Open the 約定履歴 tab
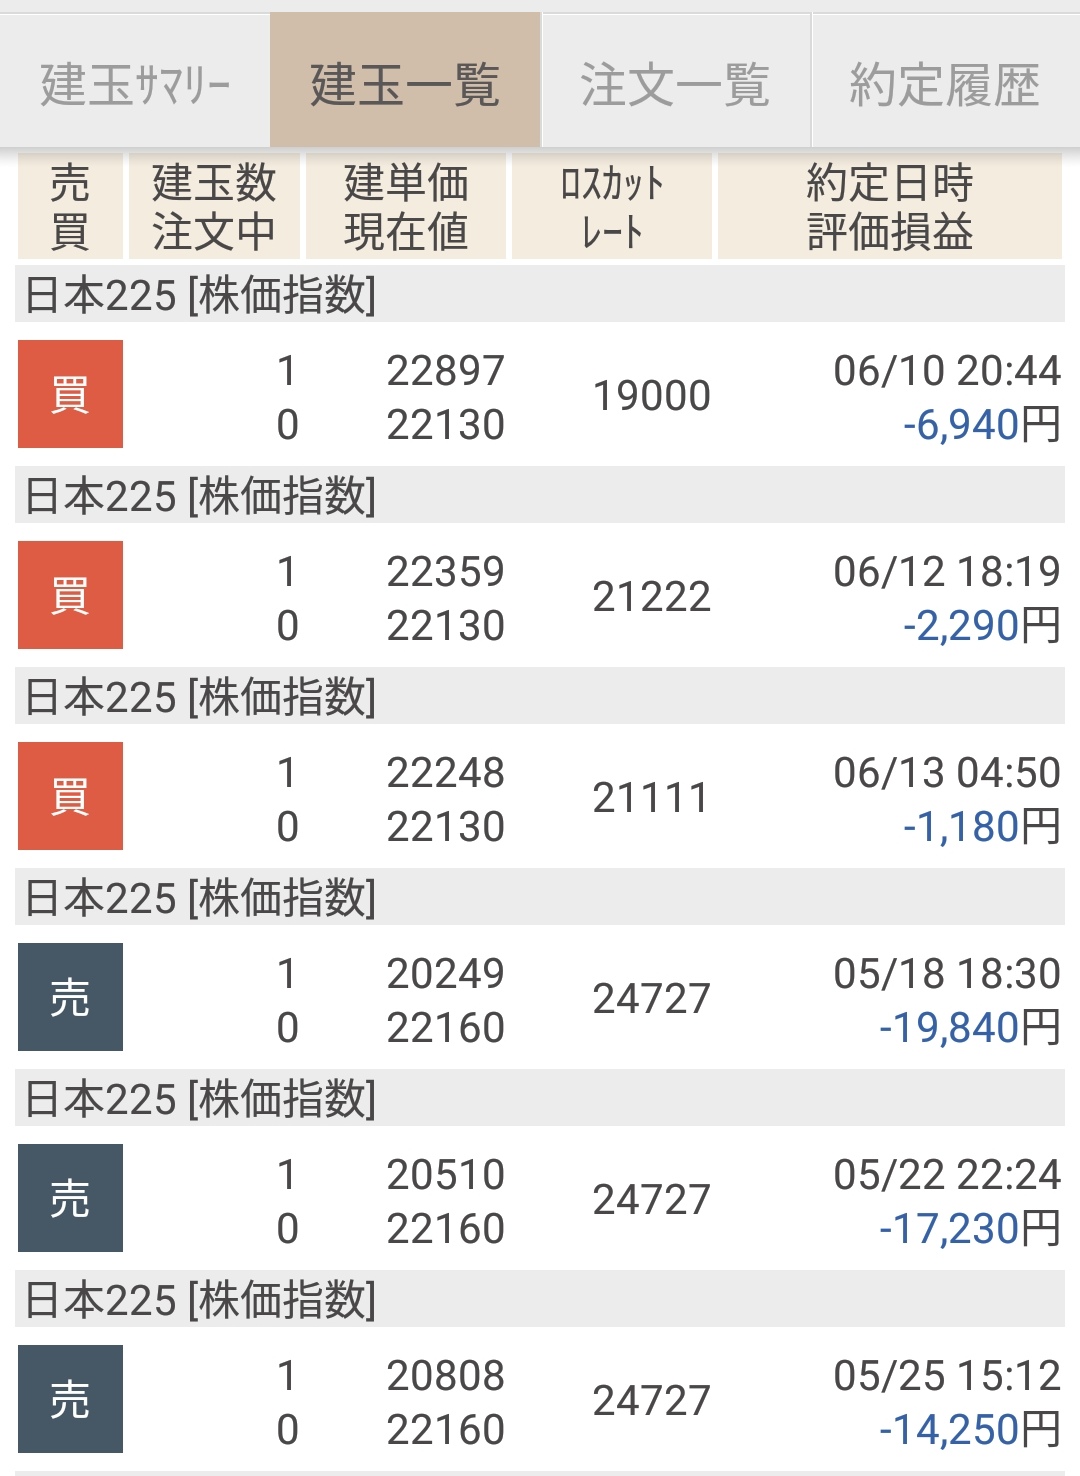1080x1476 pixels. [x=945, y=84]
